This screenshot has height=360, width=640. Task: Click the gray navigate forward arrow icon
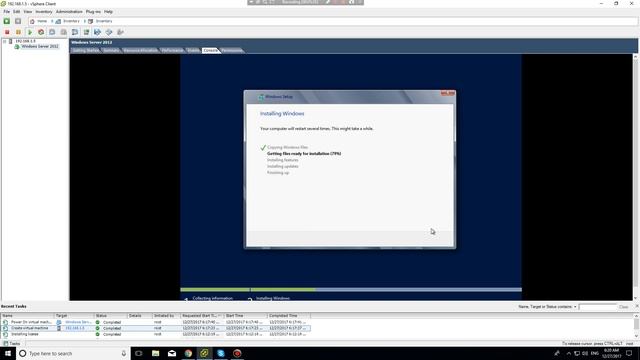coord(18,21)
